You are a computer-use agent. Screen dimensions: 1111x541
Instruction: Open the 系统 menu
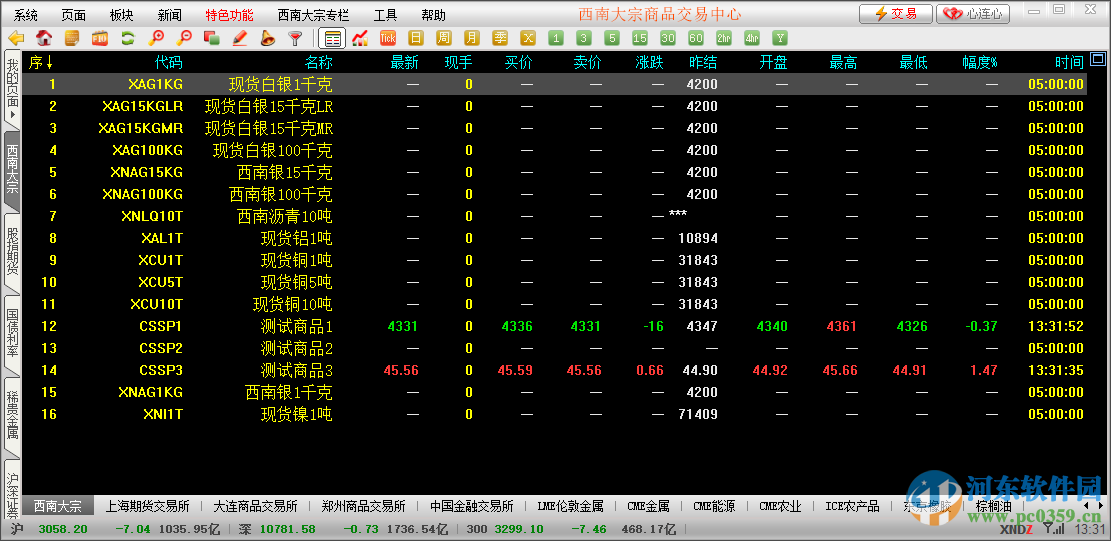(x=26, y=15)
